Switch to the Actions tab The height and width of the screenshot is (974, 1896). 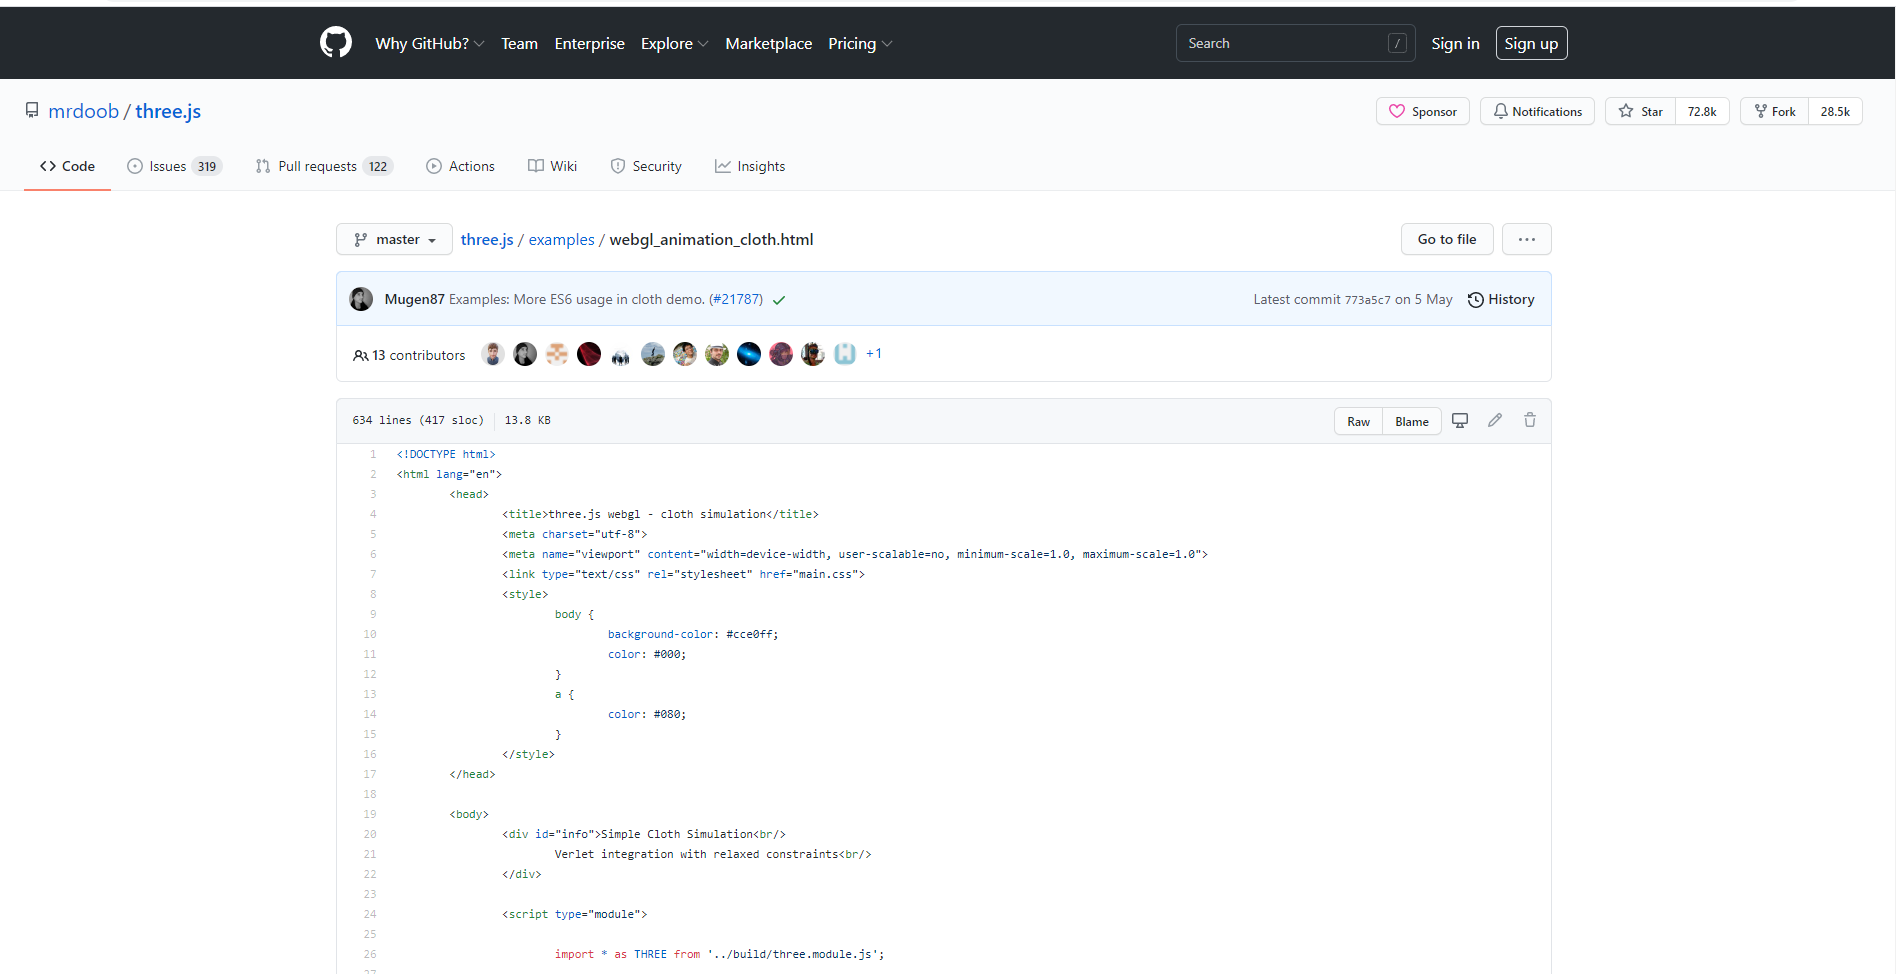coord(460,166)
